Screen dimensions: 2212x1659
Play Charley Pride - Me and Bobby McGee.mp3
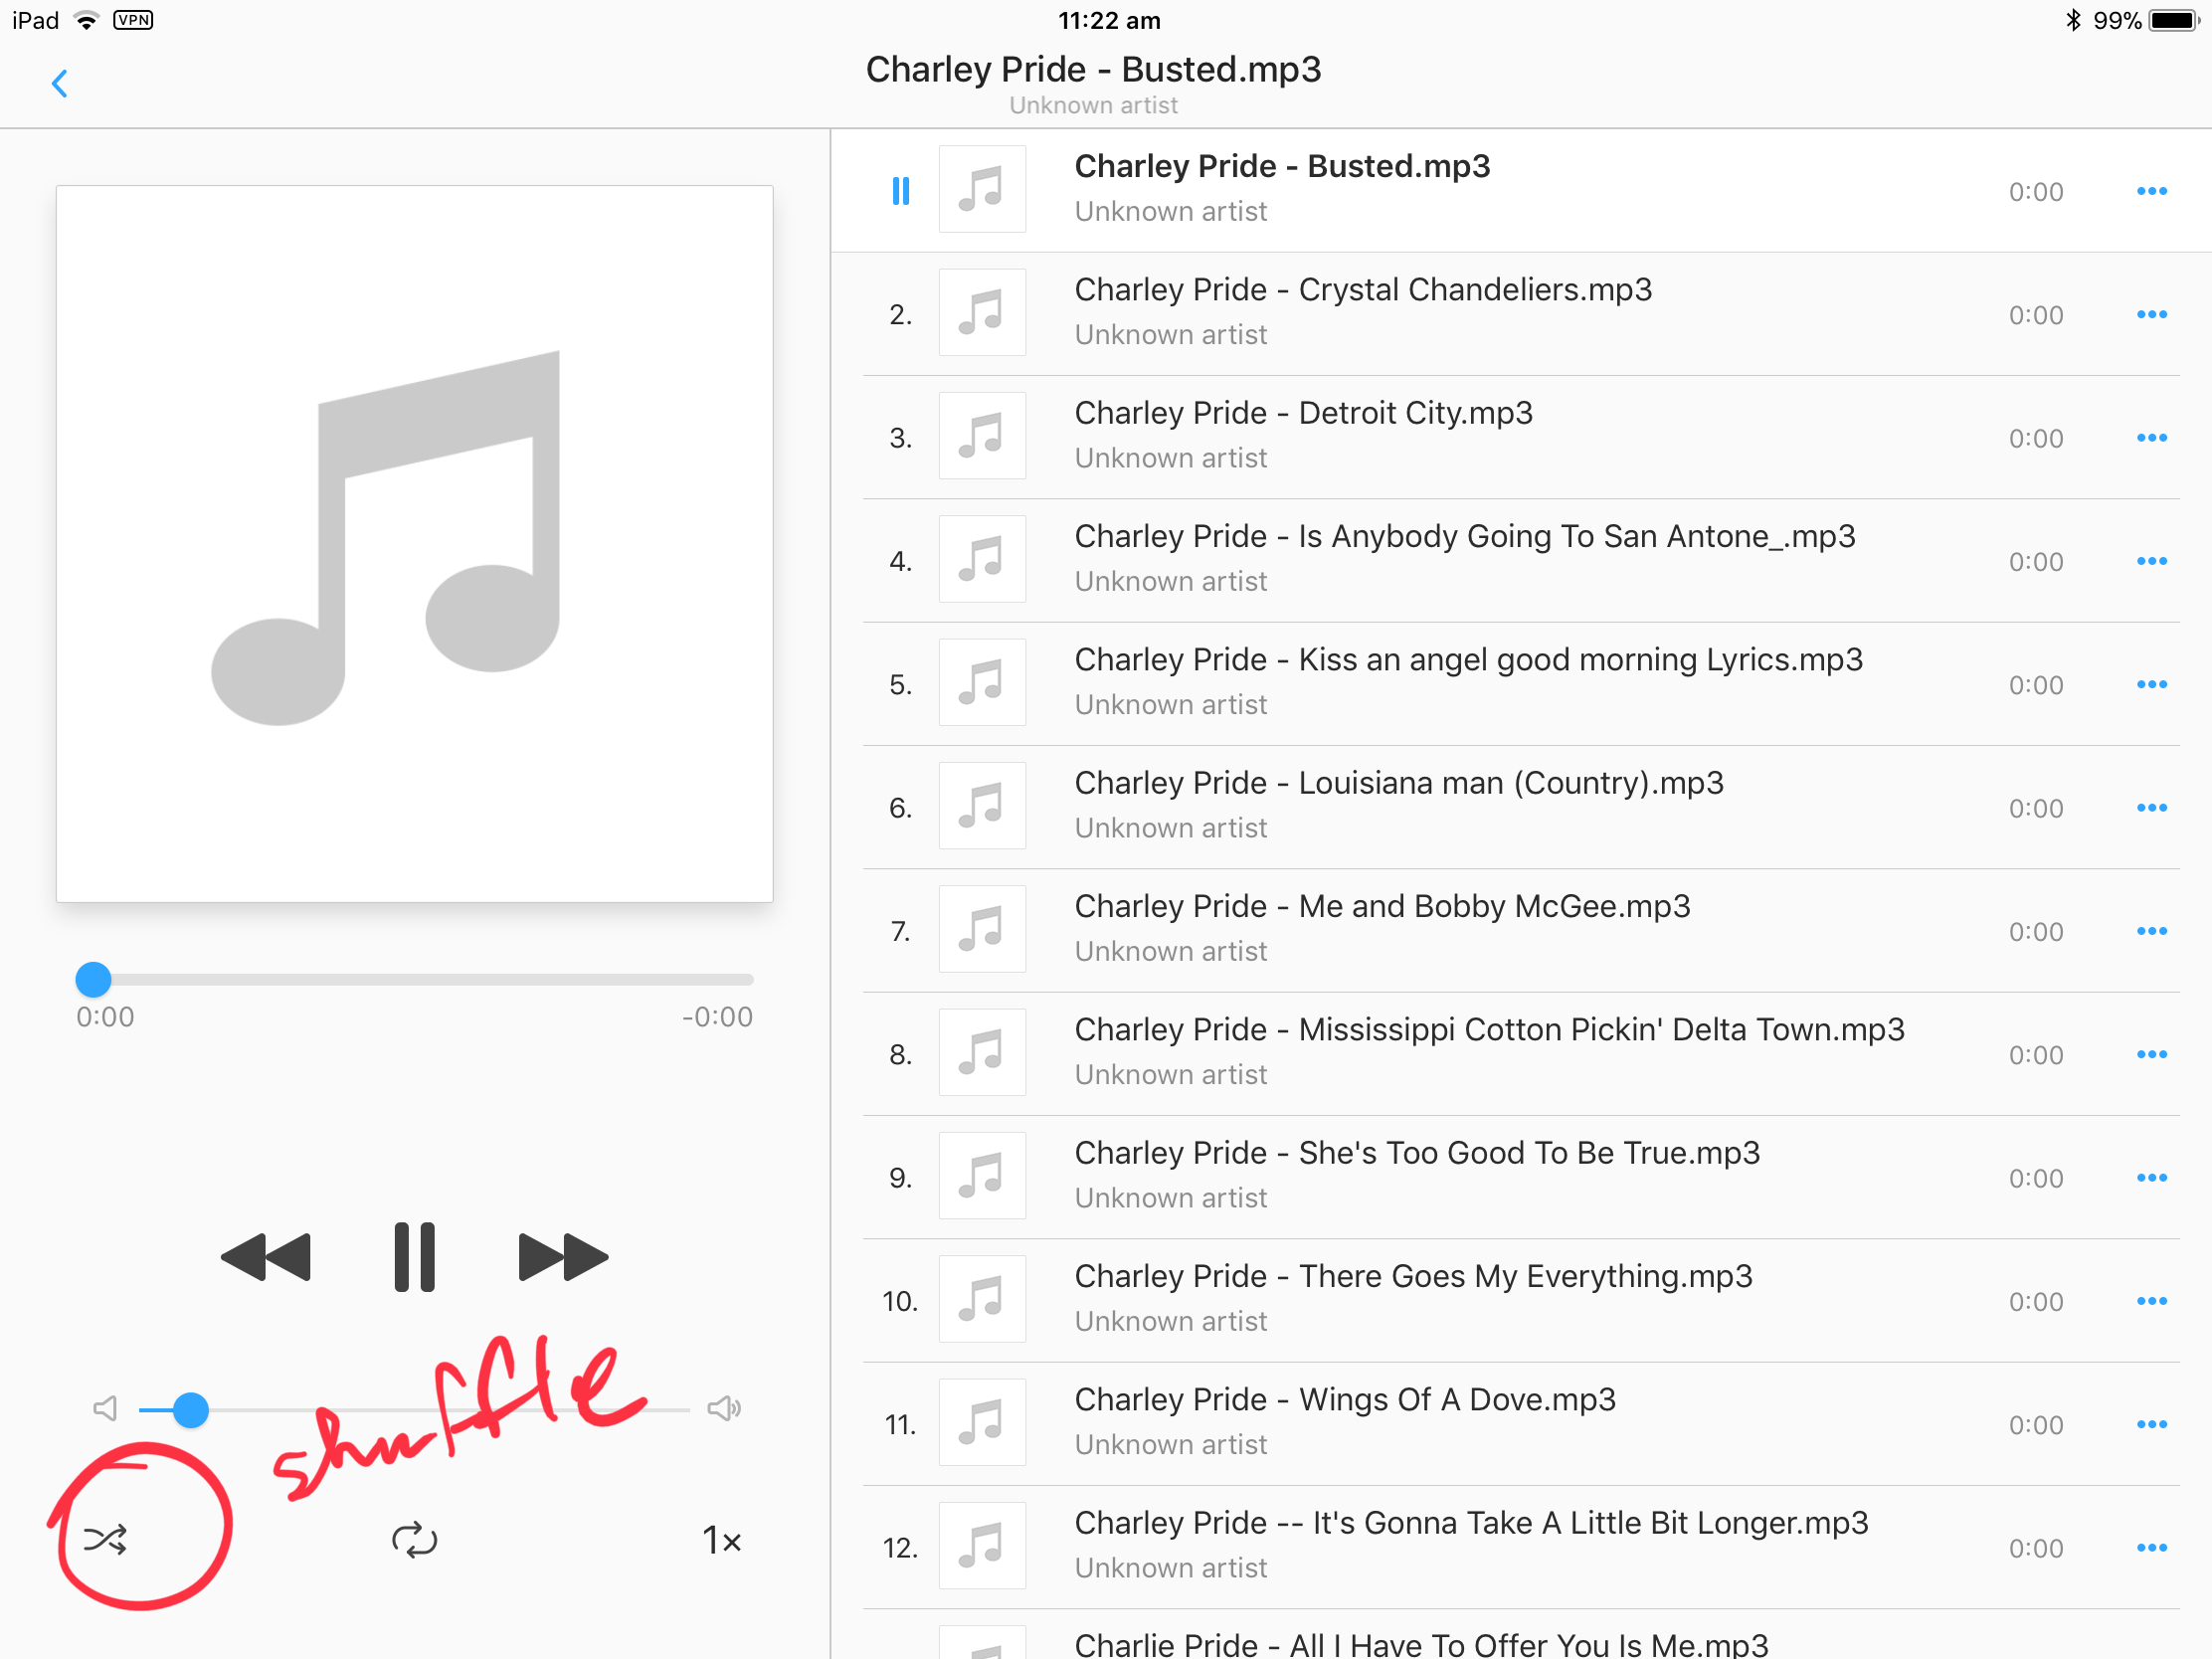[1521, 931]
